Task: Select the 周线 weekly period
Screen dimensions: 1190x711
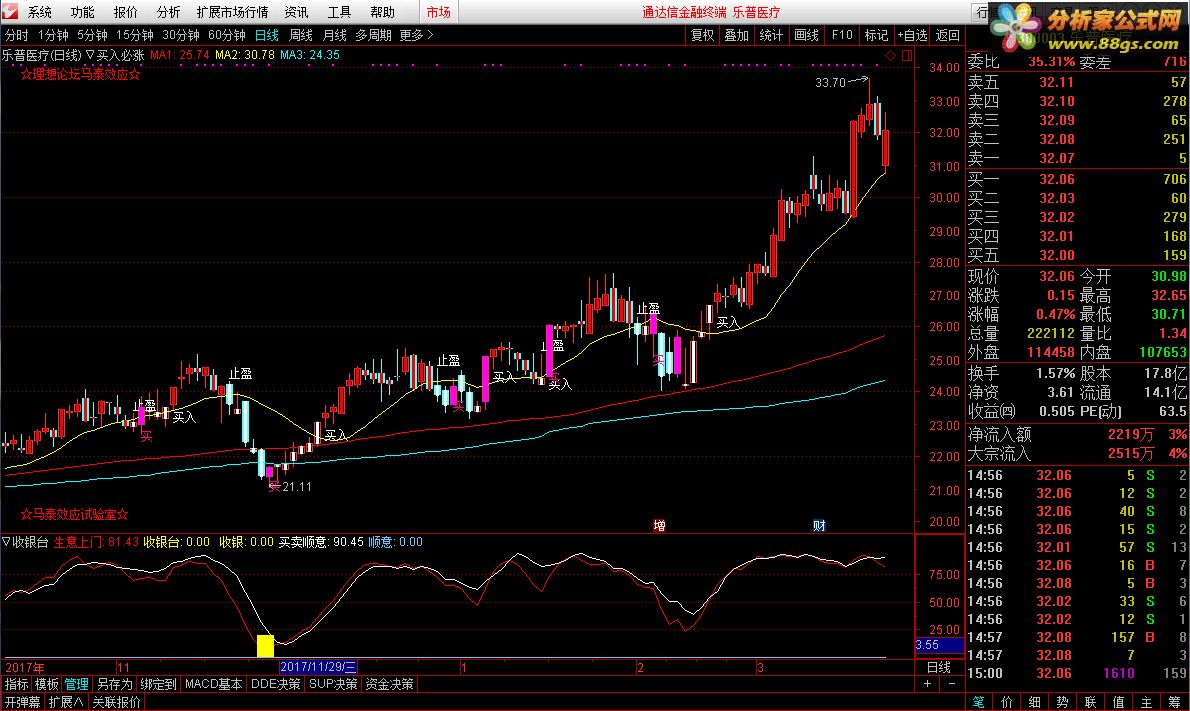Action: point(301,35)
